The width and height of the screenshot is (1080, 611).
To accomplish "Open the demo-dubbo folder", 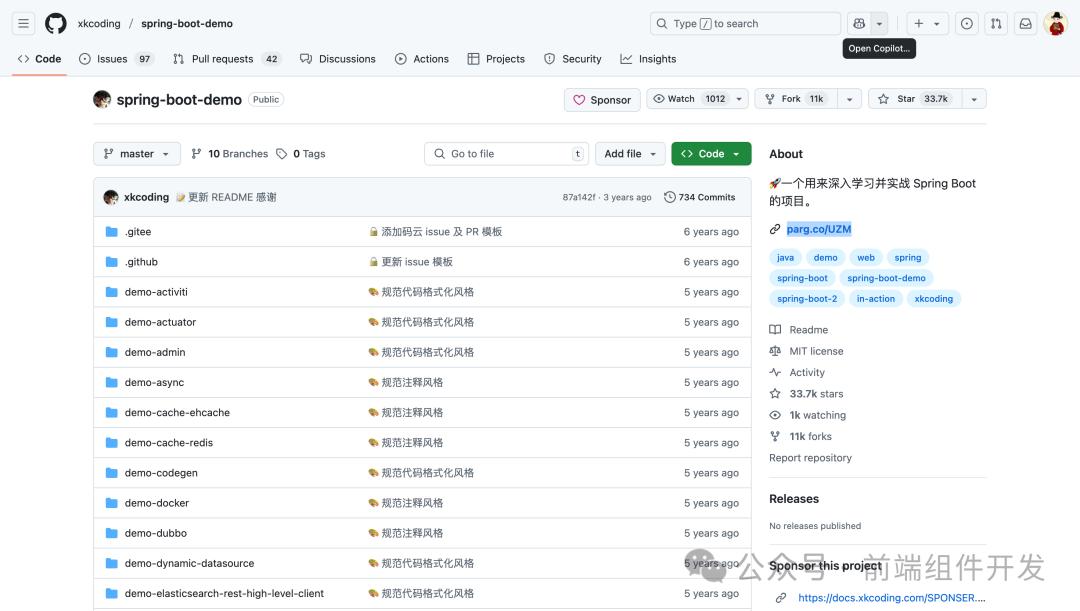I will [156, 533].
